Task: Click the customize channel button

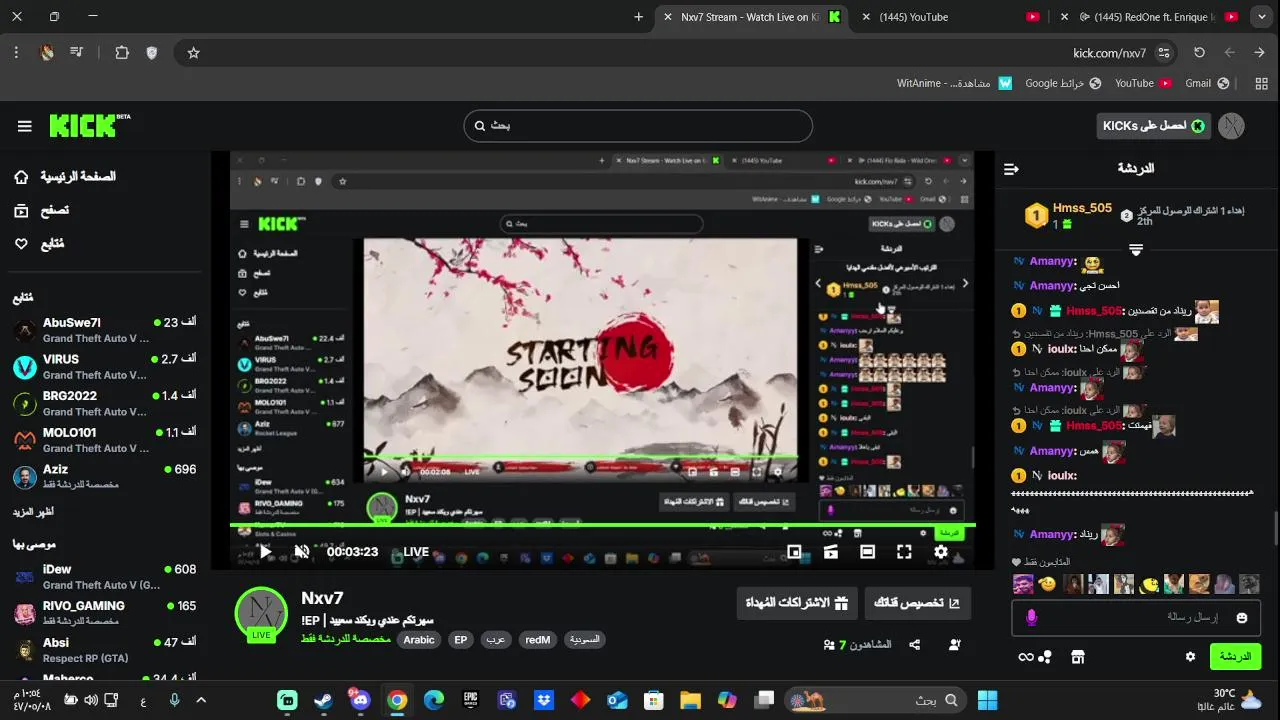Action: click(917, 603)
